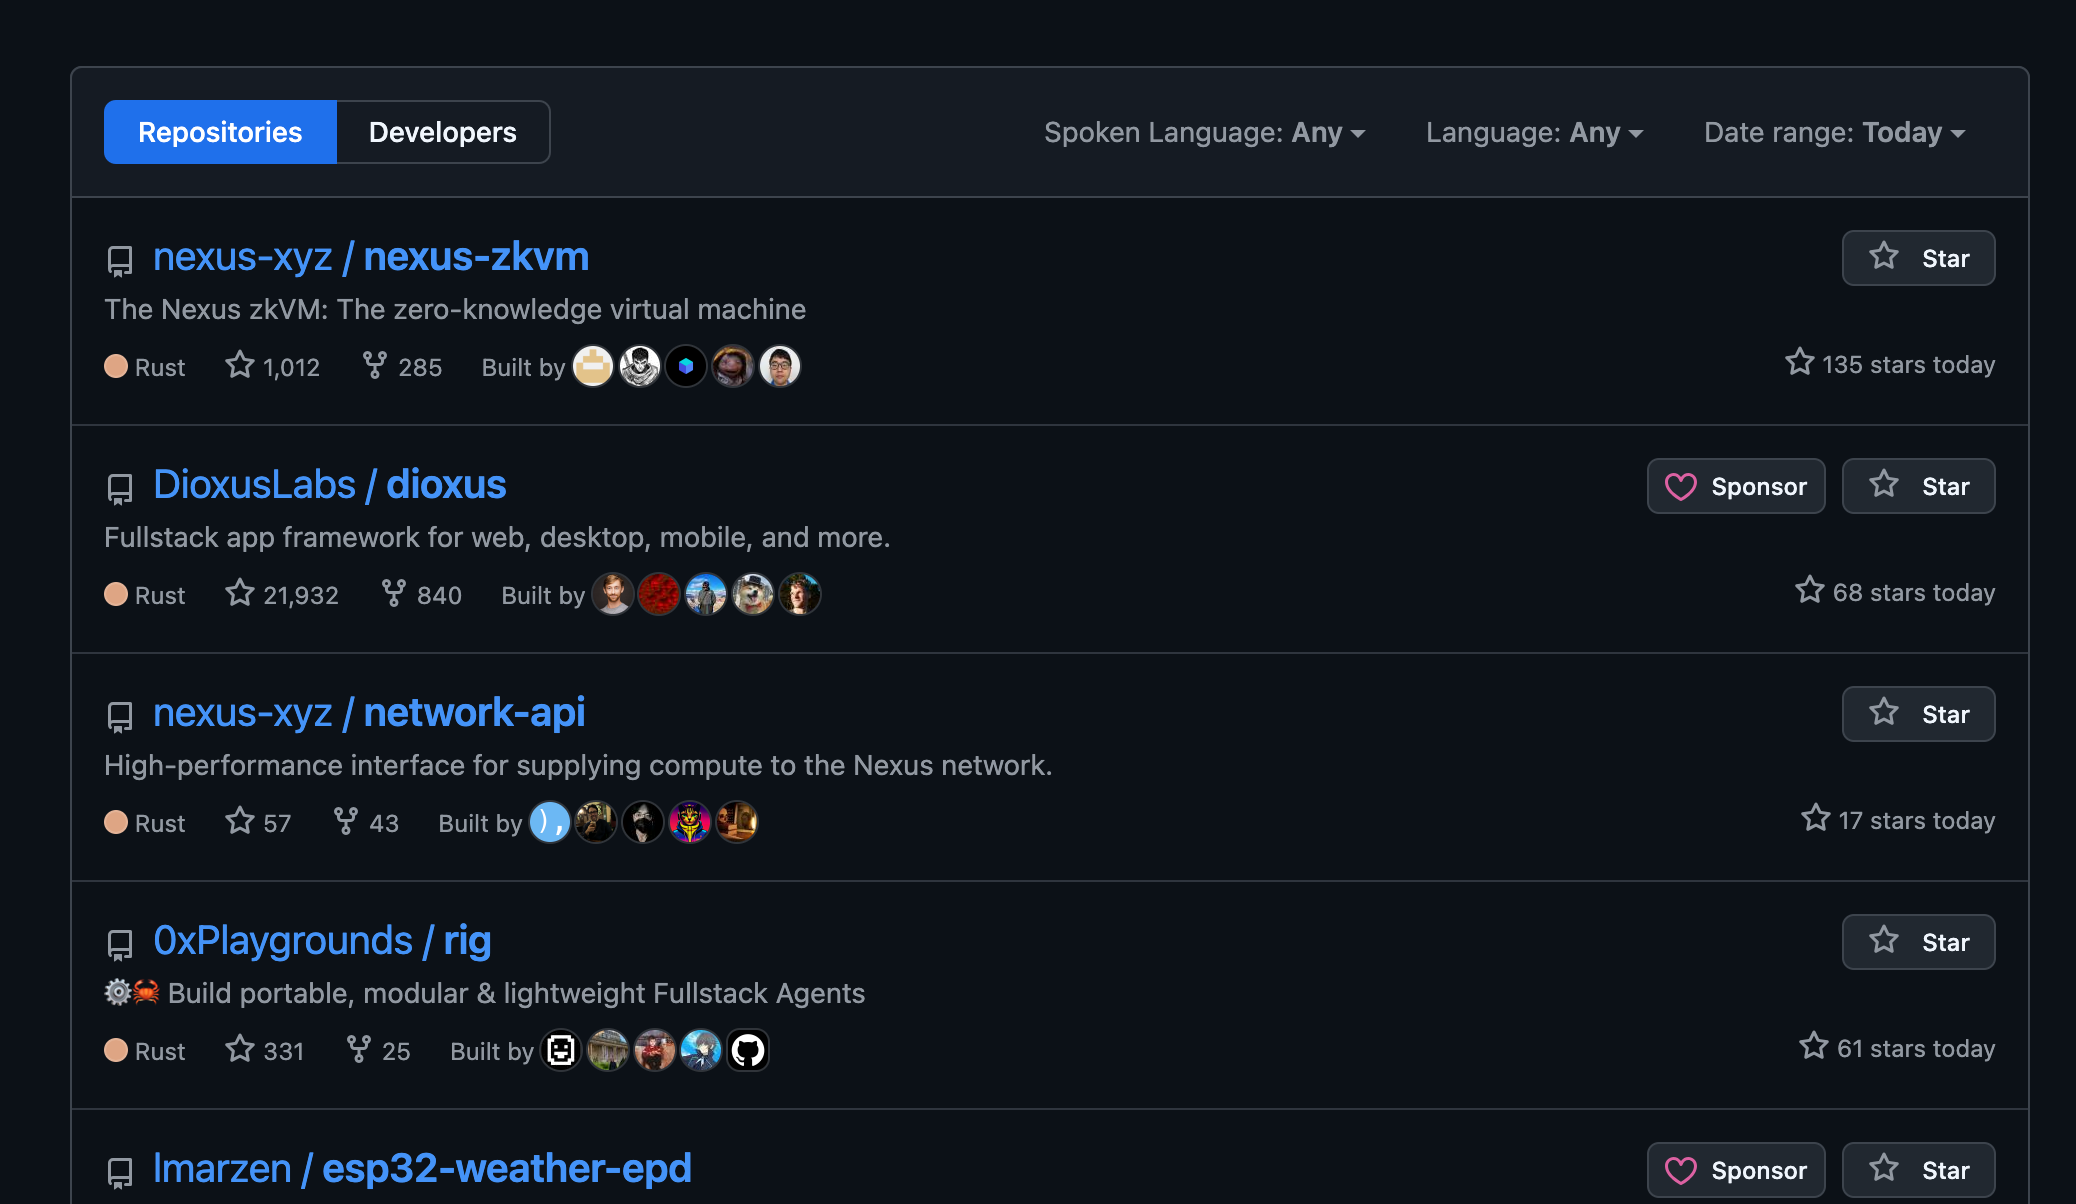View the 43 forks of network-api
Screen dimensions: 2076x1204
[366, 823]
